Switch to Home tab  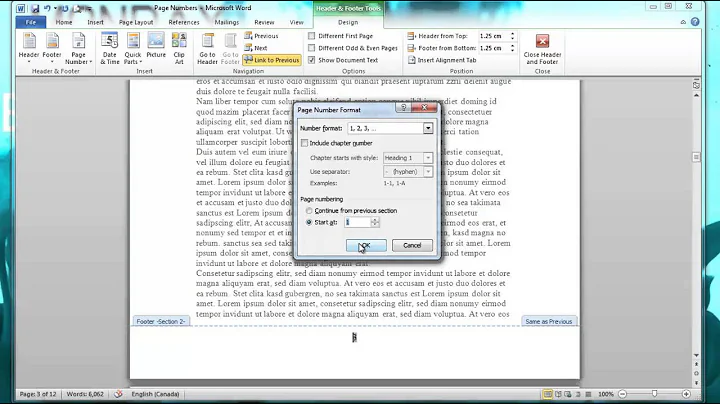point(64,22)
